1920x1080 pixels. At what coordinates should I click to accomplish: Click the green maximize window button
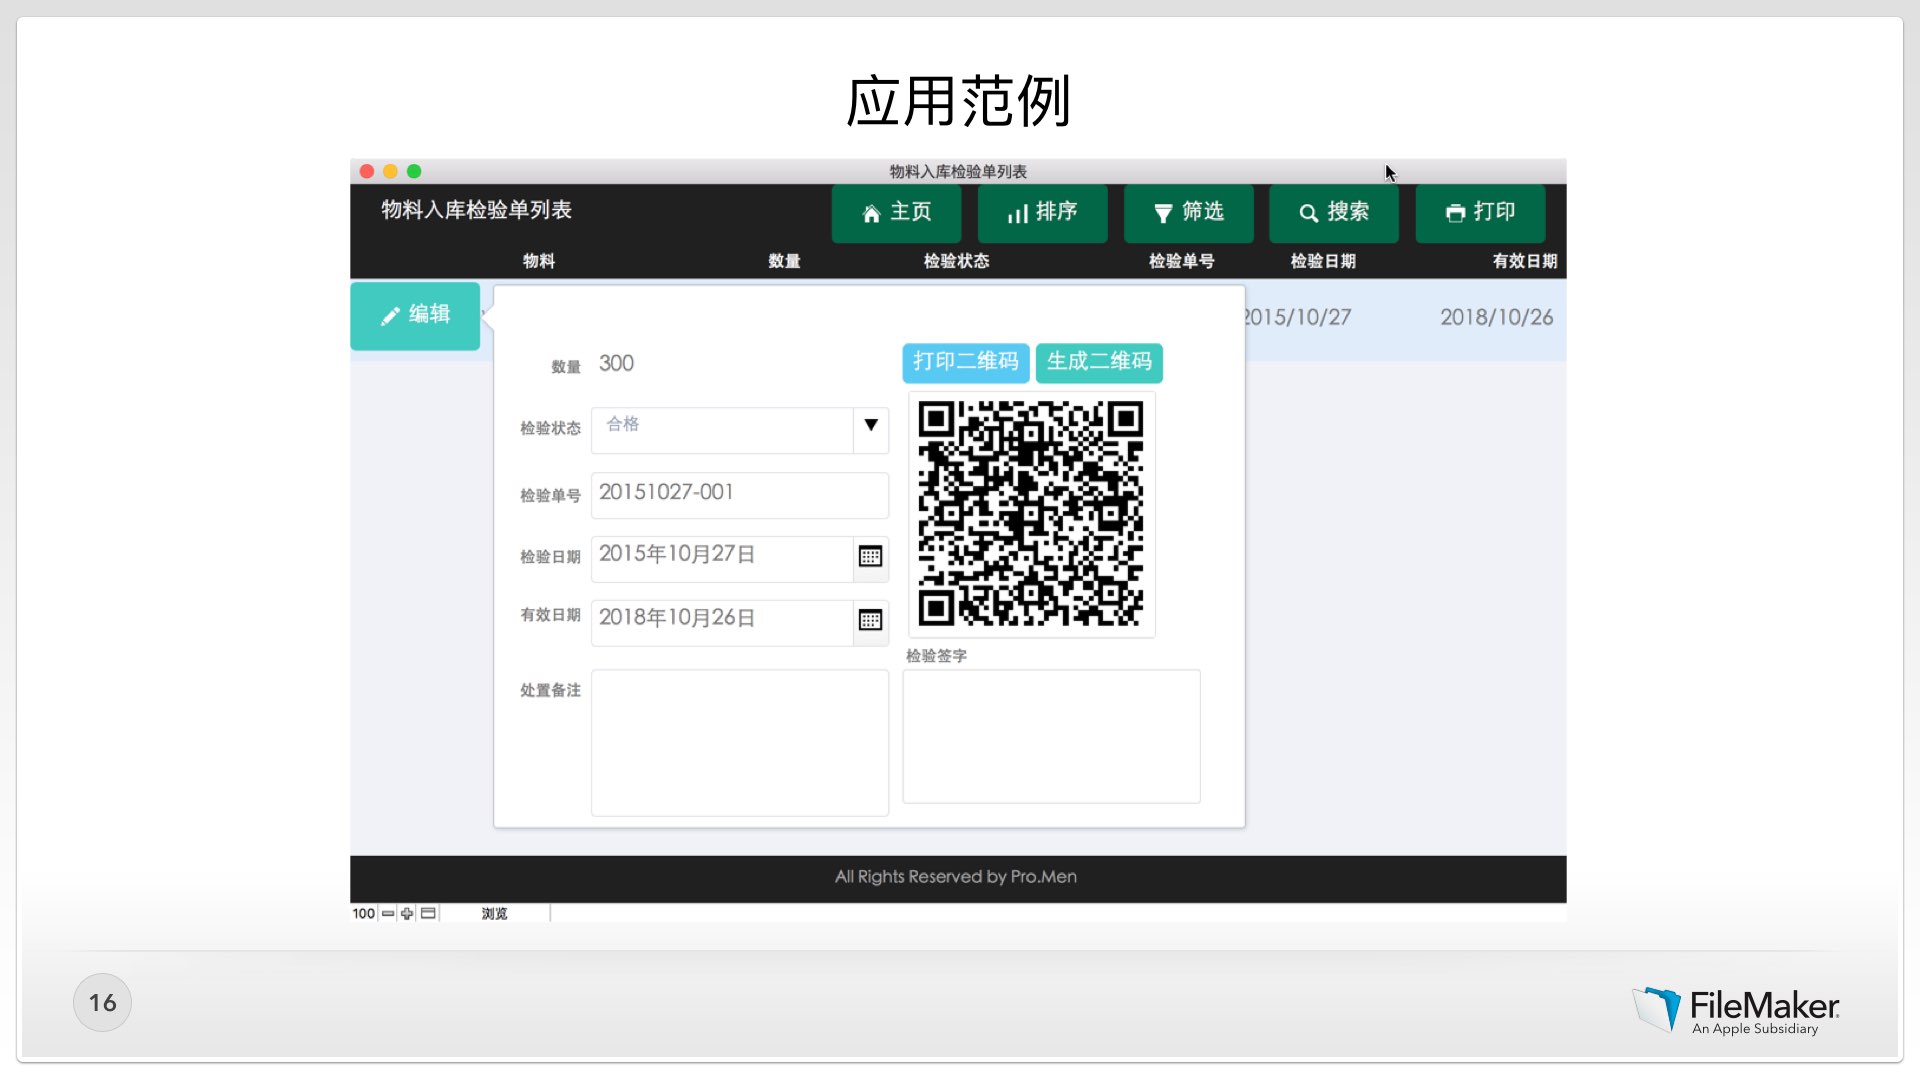point(414,172)
